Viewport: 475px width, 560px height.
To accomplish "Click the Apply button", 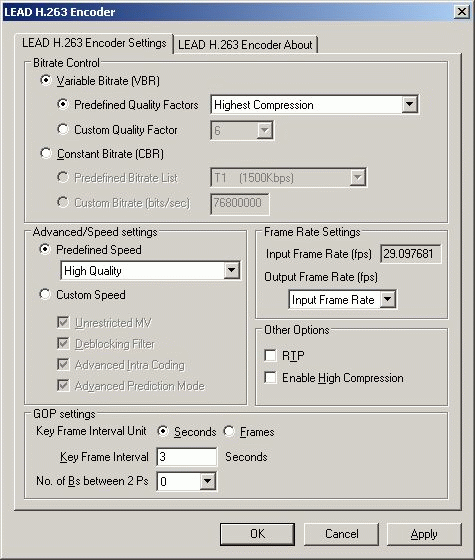I will 424,534.
